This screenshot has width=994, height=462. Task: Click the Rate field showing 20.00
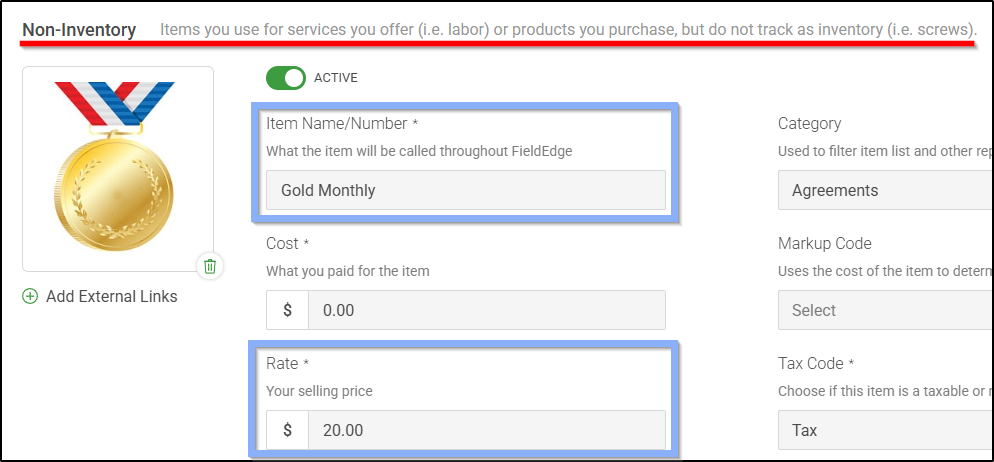click(486, 430)
